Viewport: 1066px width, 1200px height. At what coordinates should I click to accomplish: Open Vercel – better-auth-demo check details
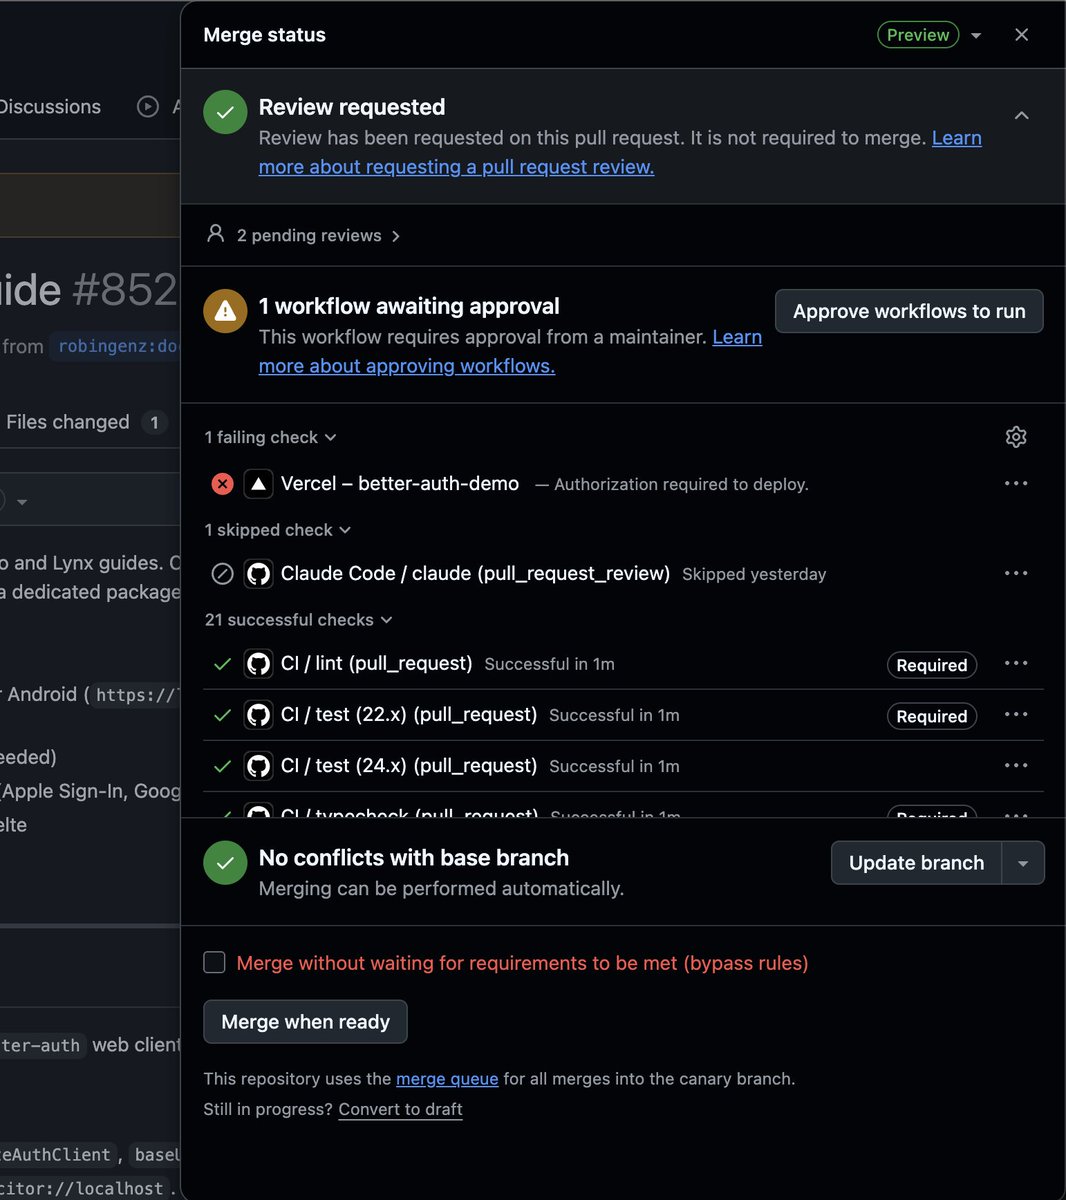coord(400,484)
